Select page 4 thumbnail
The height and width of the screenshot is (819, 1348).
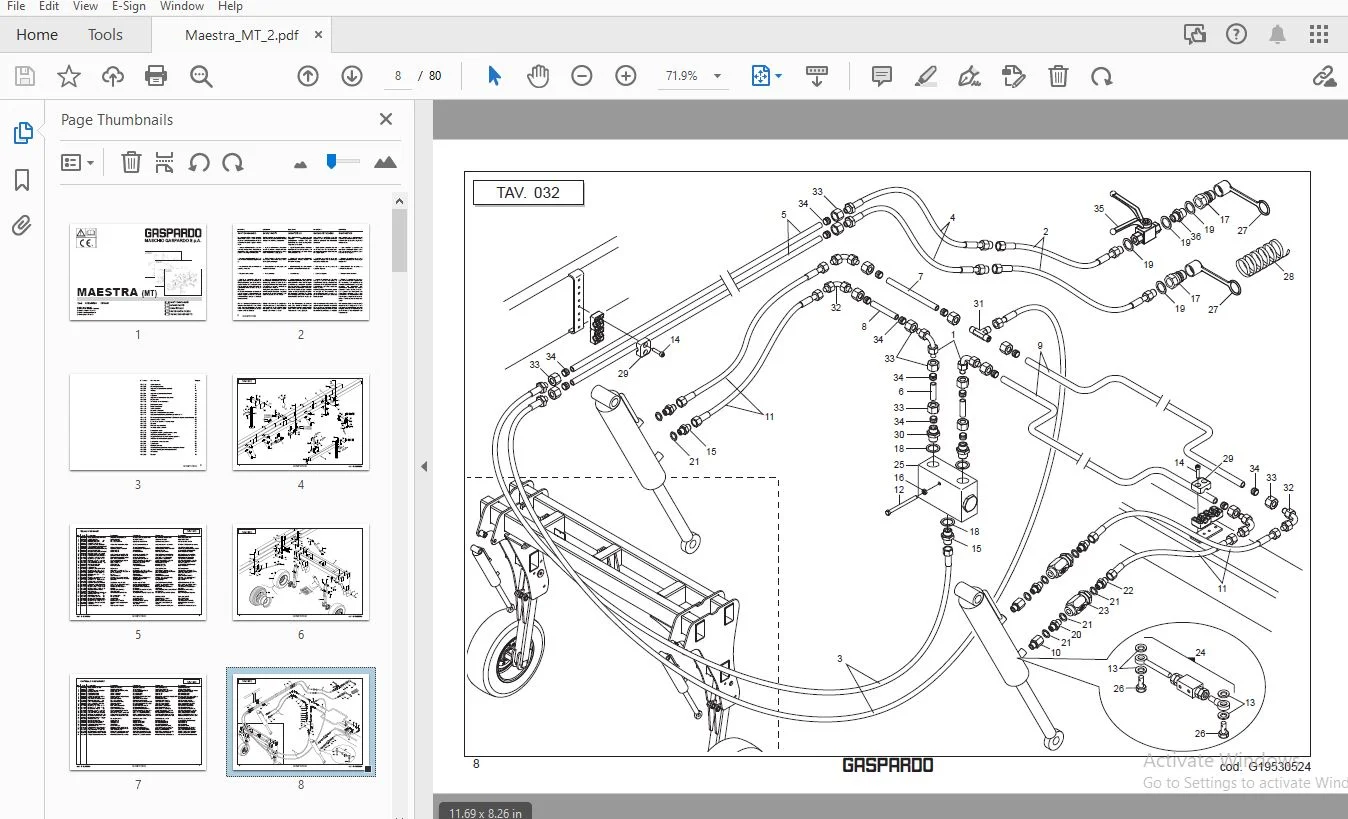coord(301,422)
